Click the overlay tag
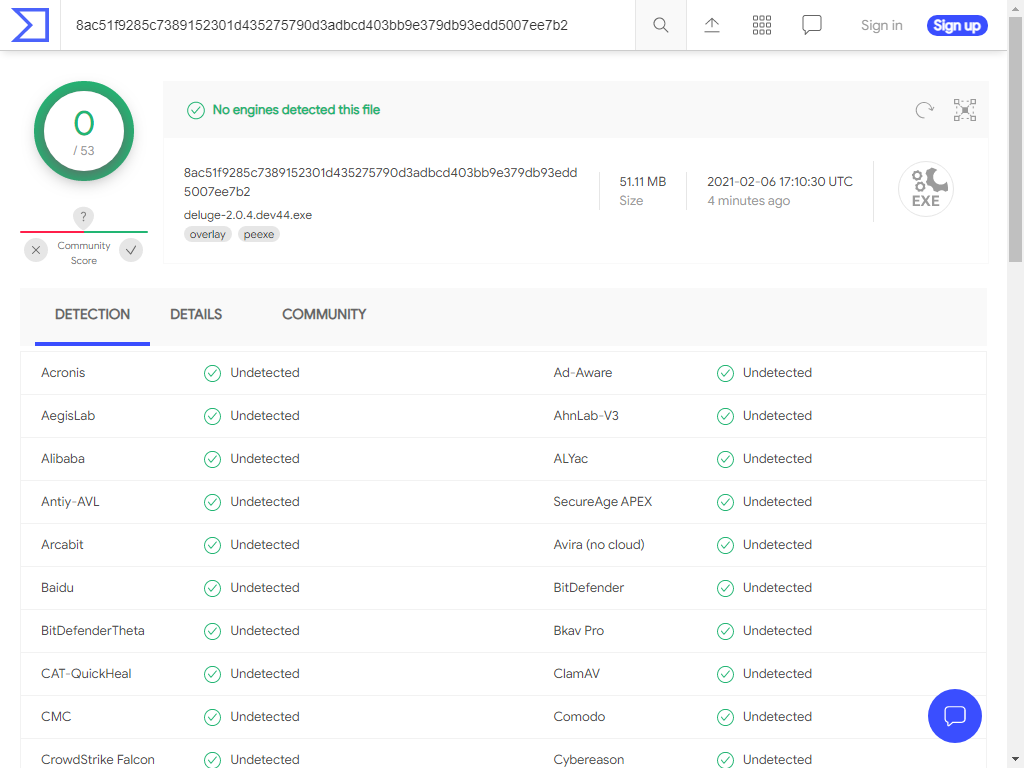1024x768 pixels. coord(208,234)
